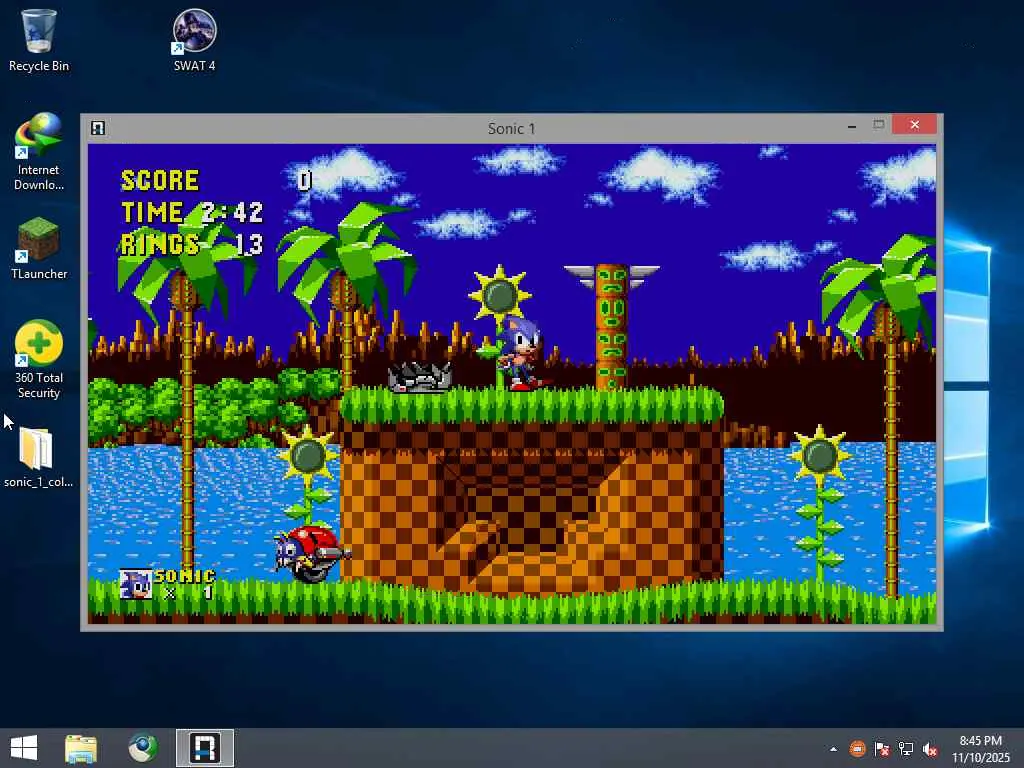
Task: Open the Recycle Bin desktop icon
Action: click(39, 40)
